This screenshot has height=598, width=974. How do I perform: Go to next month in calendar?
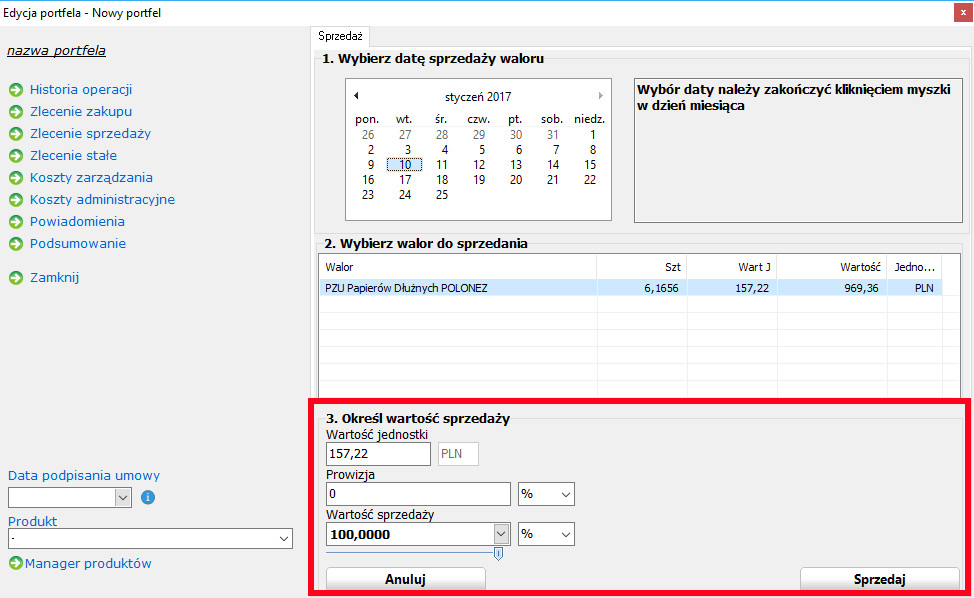(600, 96)
